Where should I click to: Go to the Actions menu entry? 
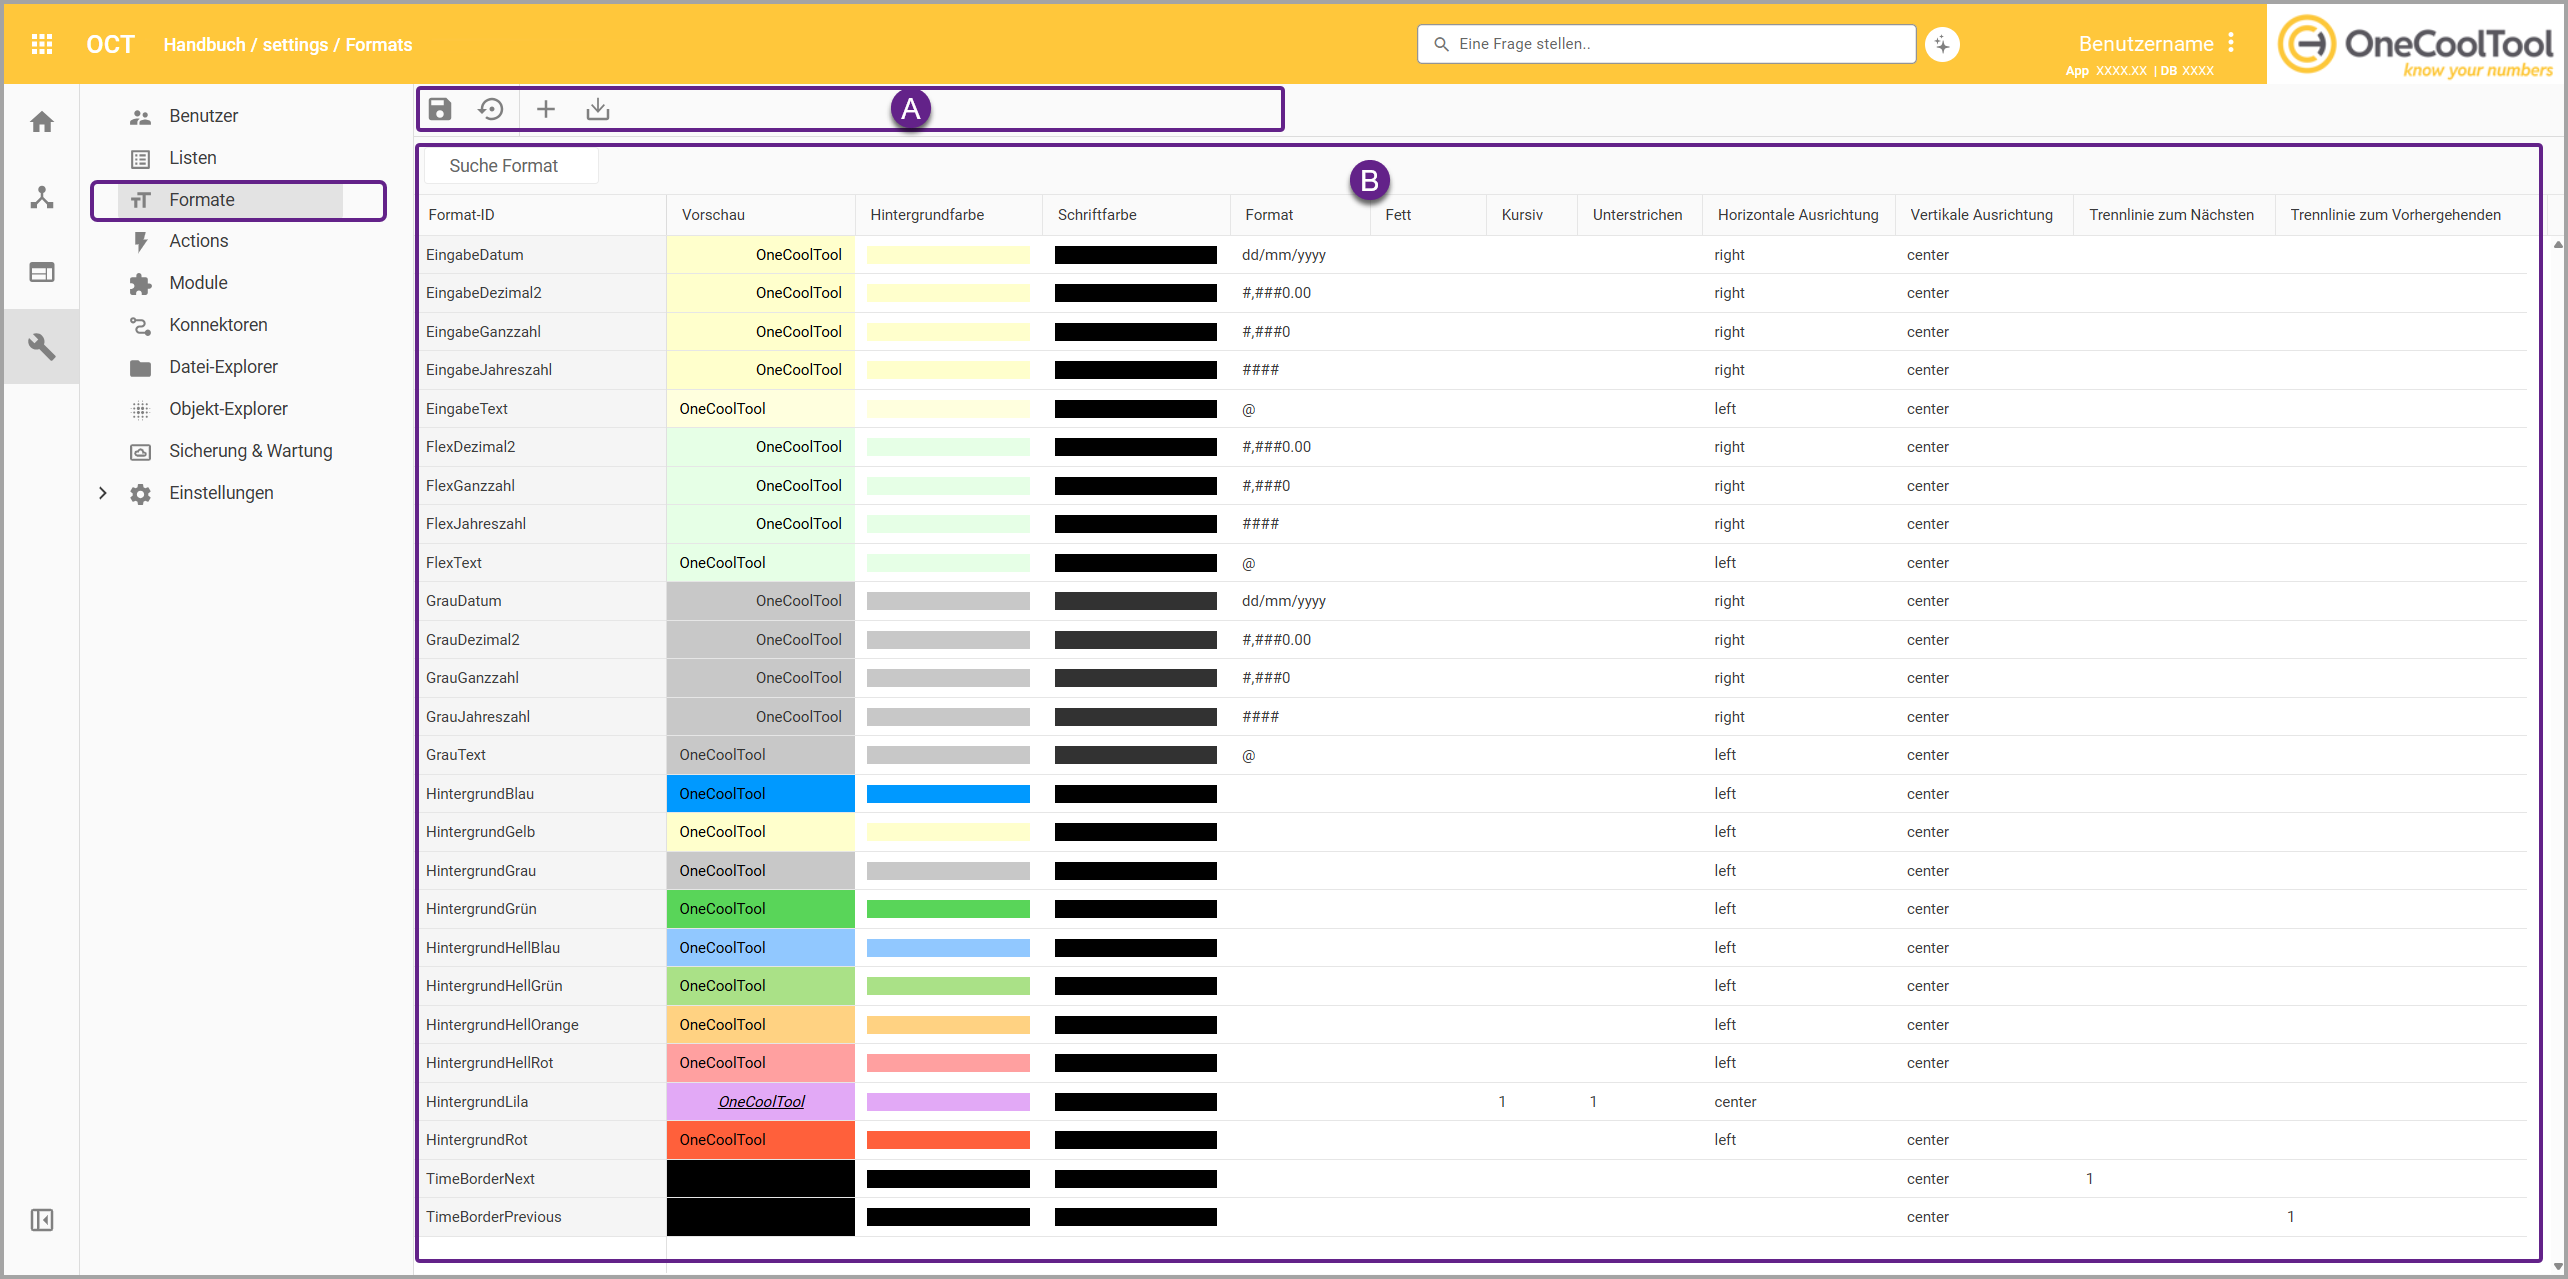coord(199,241)
